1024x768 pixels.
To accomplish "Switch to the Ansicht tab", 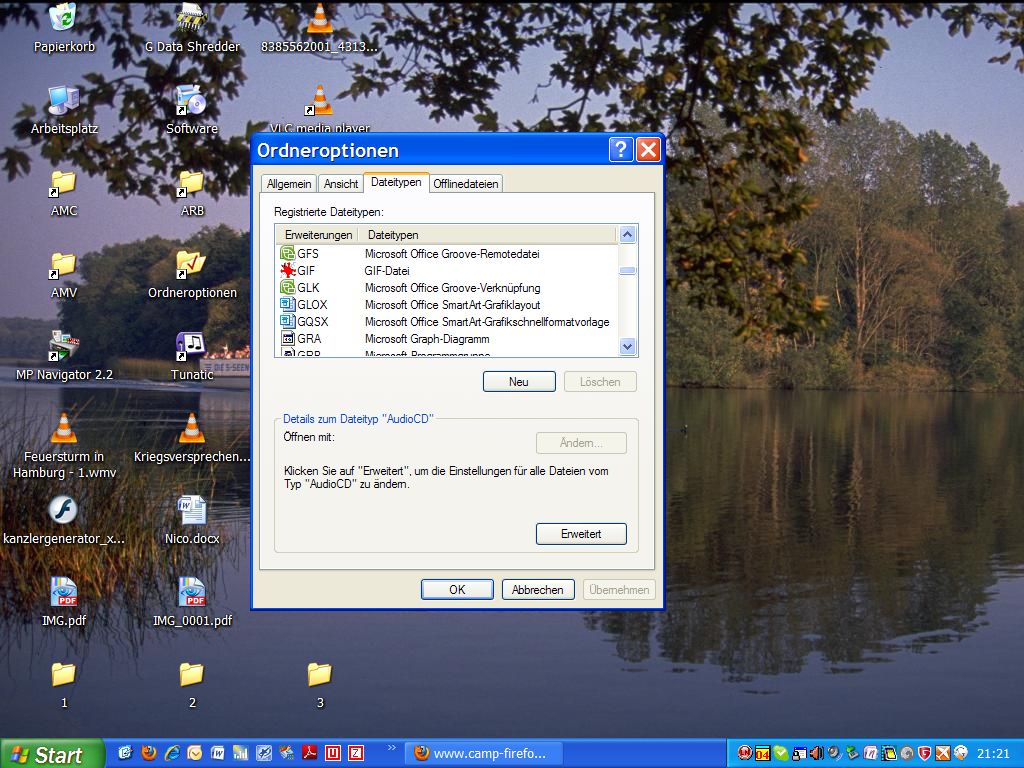I will (x=341, y=184).
